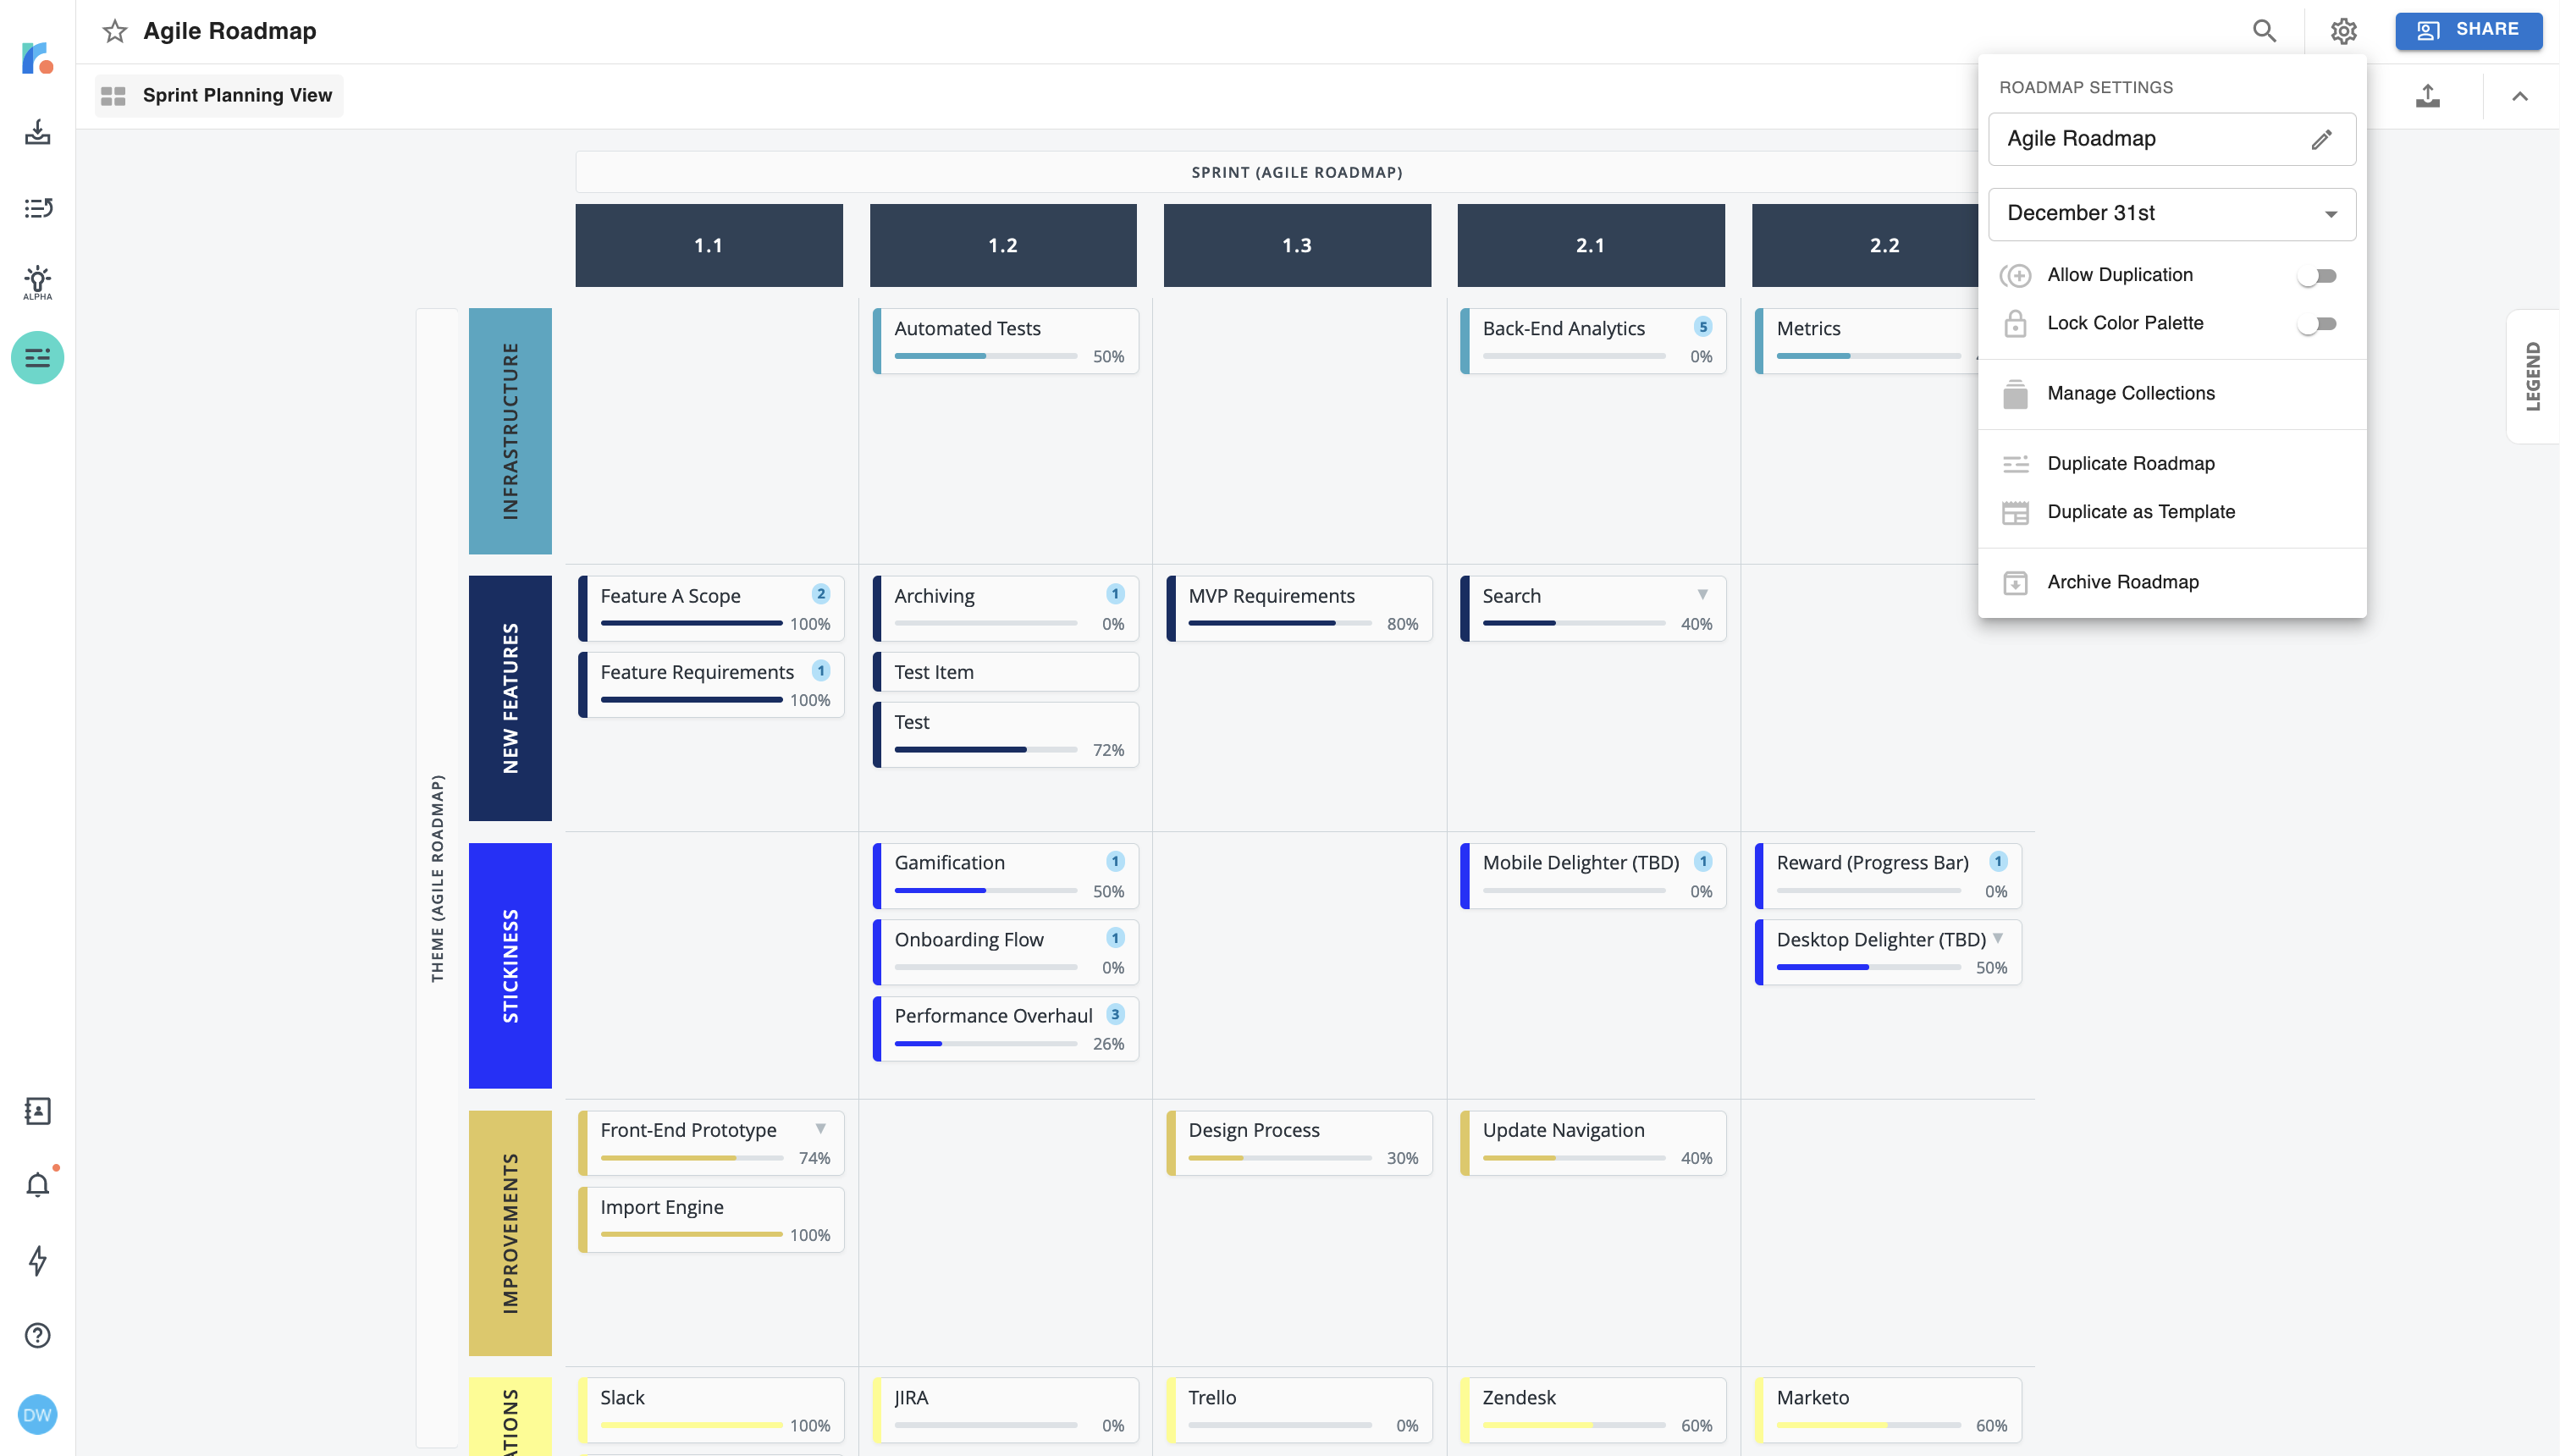Image resolution: width=2560 pixels, height=1456 pixels.
Task: Select Duplicate Roadmap menu item
Action: click(2172, 464)
